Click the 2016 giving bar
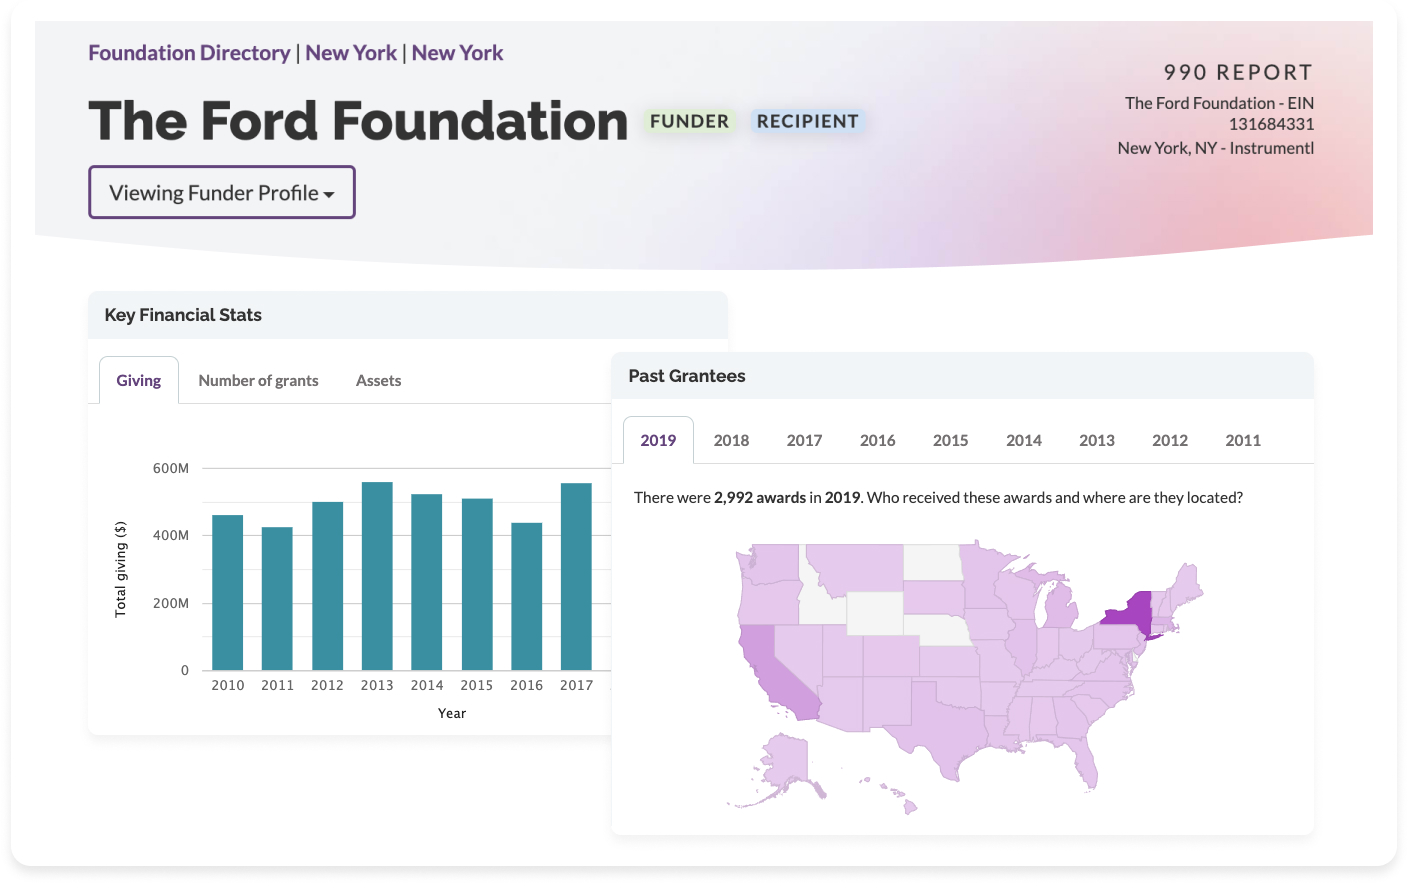 pos(526,596)
